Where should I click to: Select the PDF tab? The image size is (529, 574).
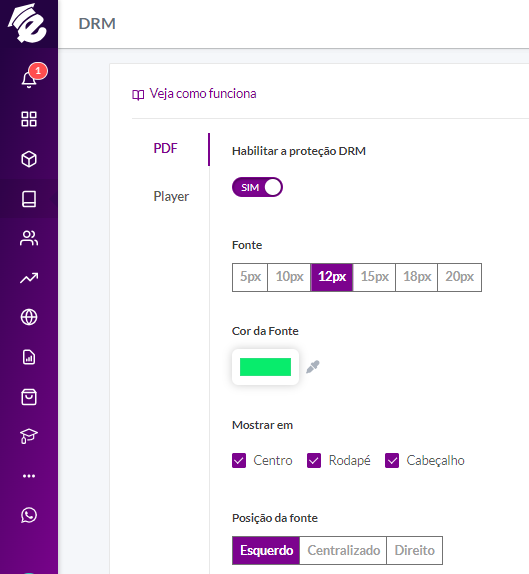(165, 148)
